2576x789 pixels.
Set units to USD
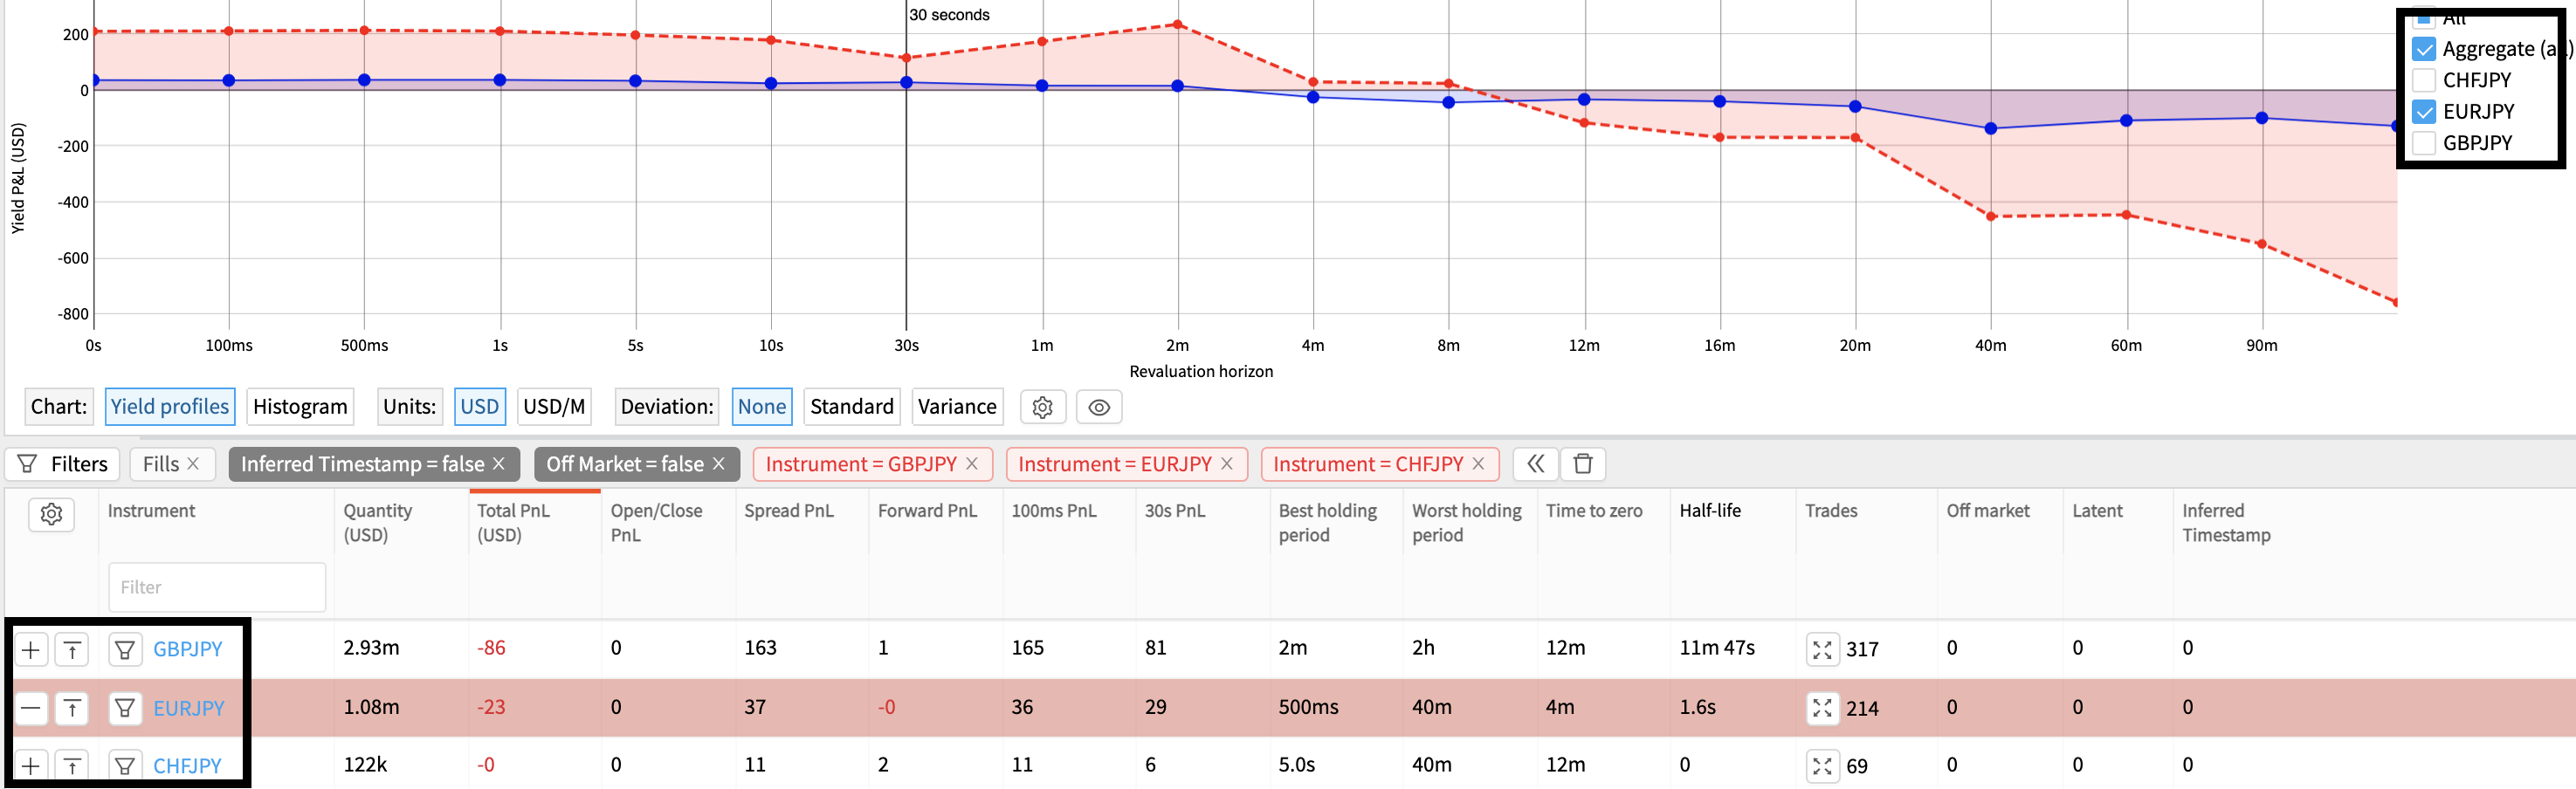click(x=480, y=407)
